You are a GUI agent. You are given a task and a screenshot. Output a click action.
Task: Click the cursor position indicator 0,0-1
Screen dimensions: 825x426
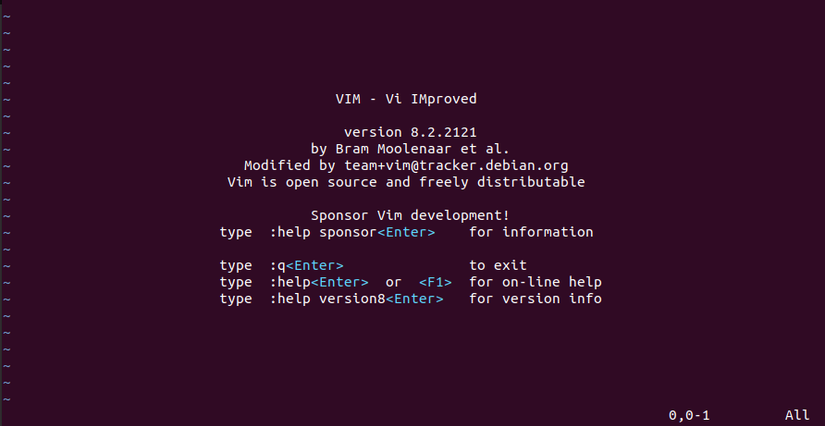coord(689,415)
